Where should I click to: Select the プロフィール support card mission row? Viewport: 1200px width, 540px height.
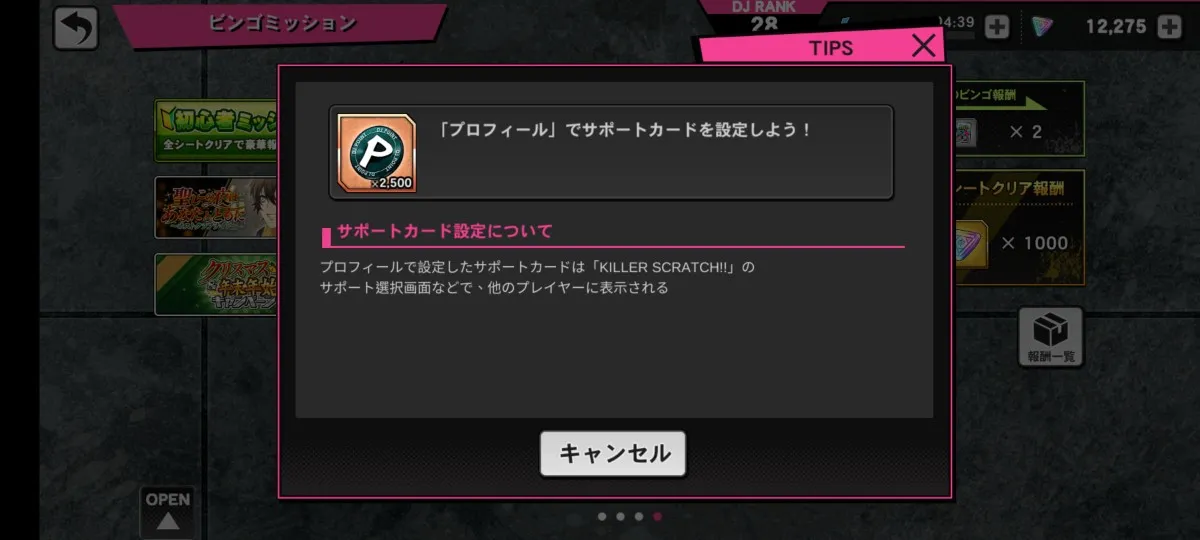(x=611, y=152)
